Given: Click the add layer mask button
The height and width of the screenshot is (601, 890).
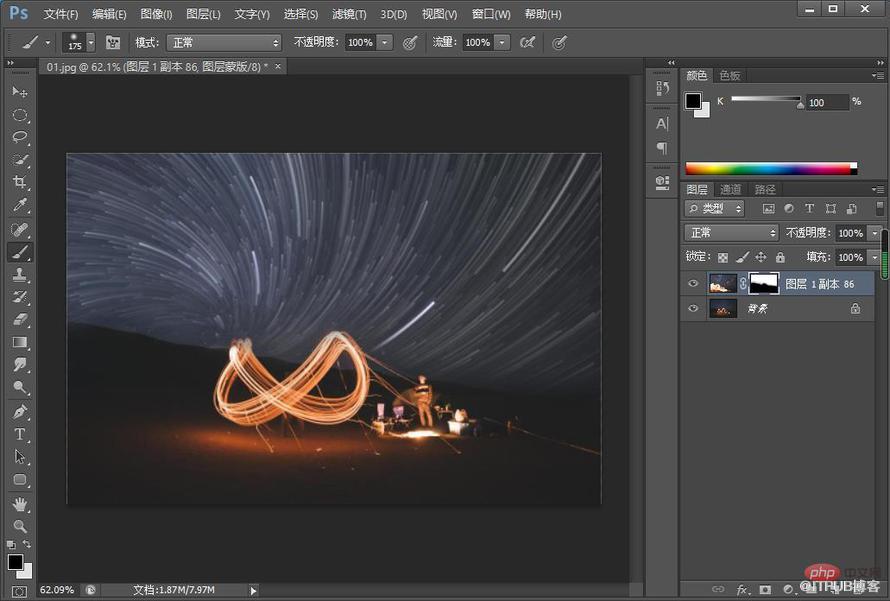Looking at the screenshot, I should pos(765,590).
